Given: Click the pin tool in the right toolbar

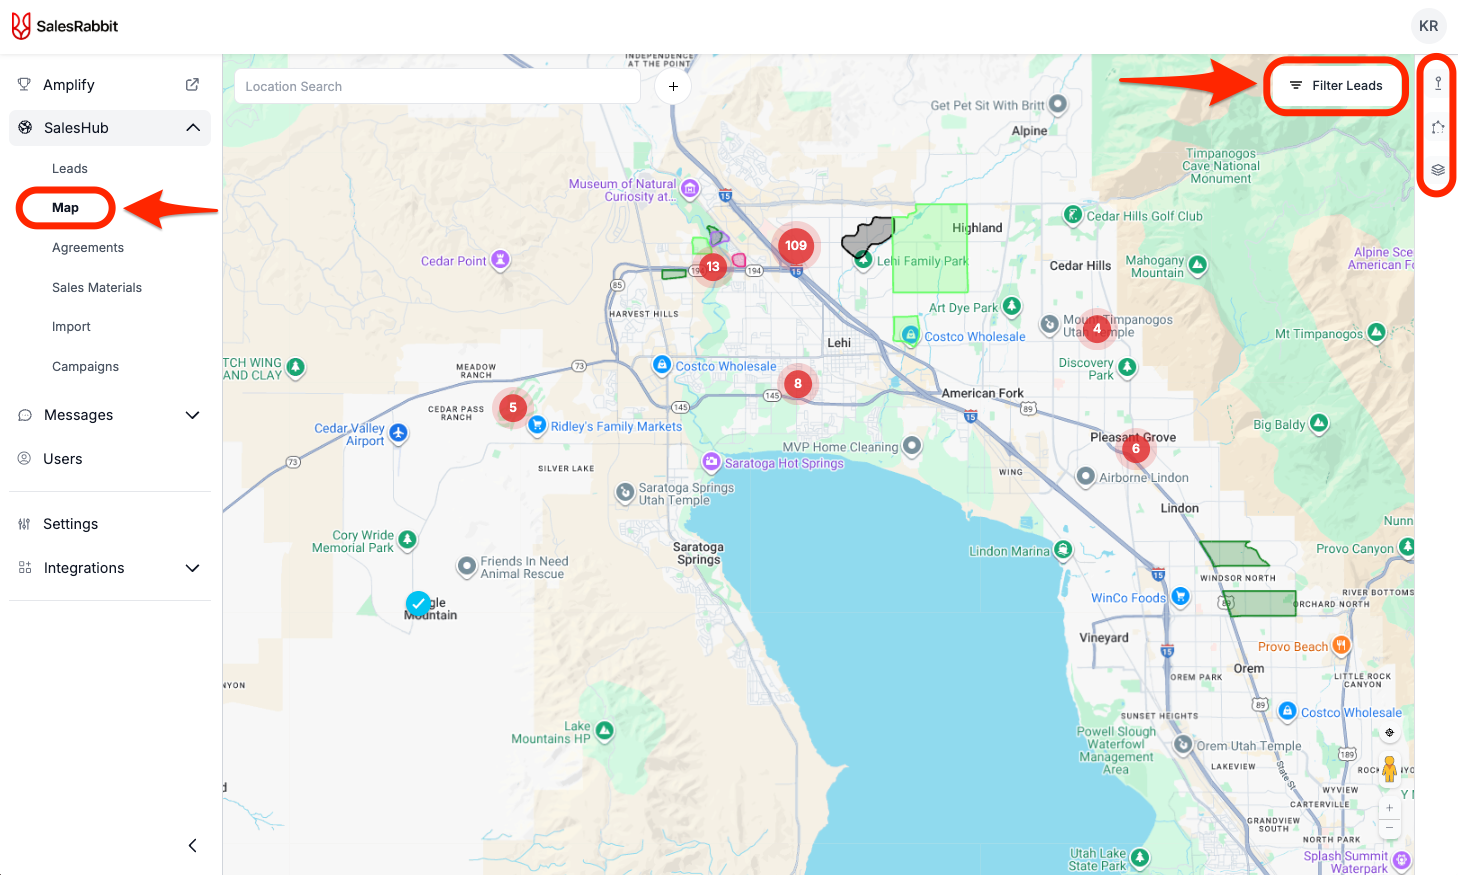Looking at the screenshot, I should (x=1437, y=84).
